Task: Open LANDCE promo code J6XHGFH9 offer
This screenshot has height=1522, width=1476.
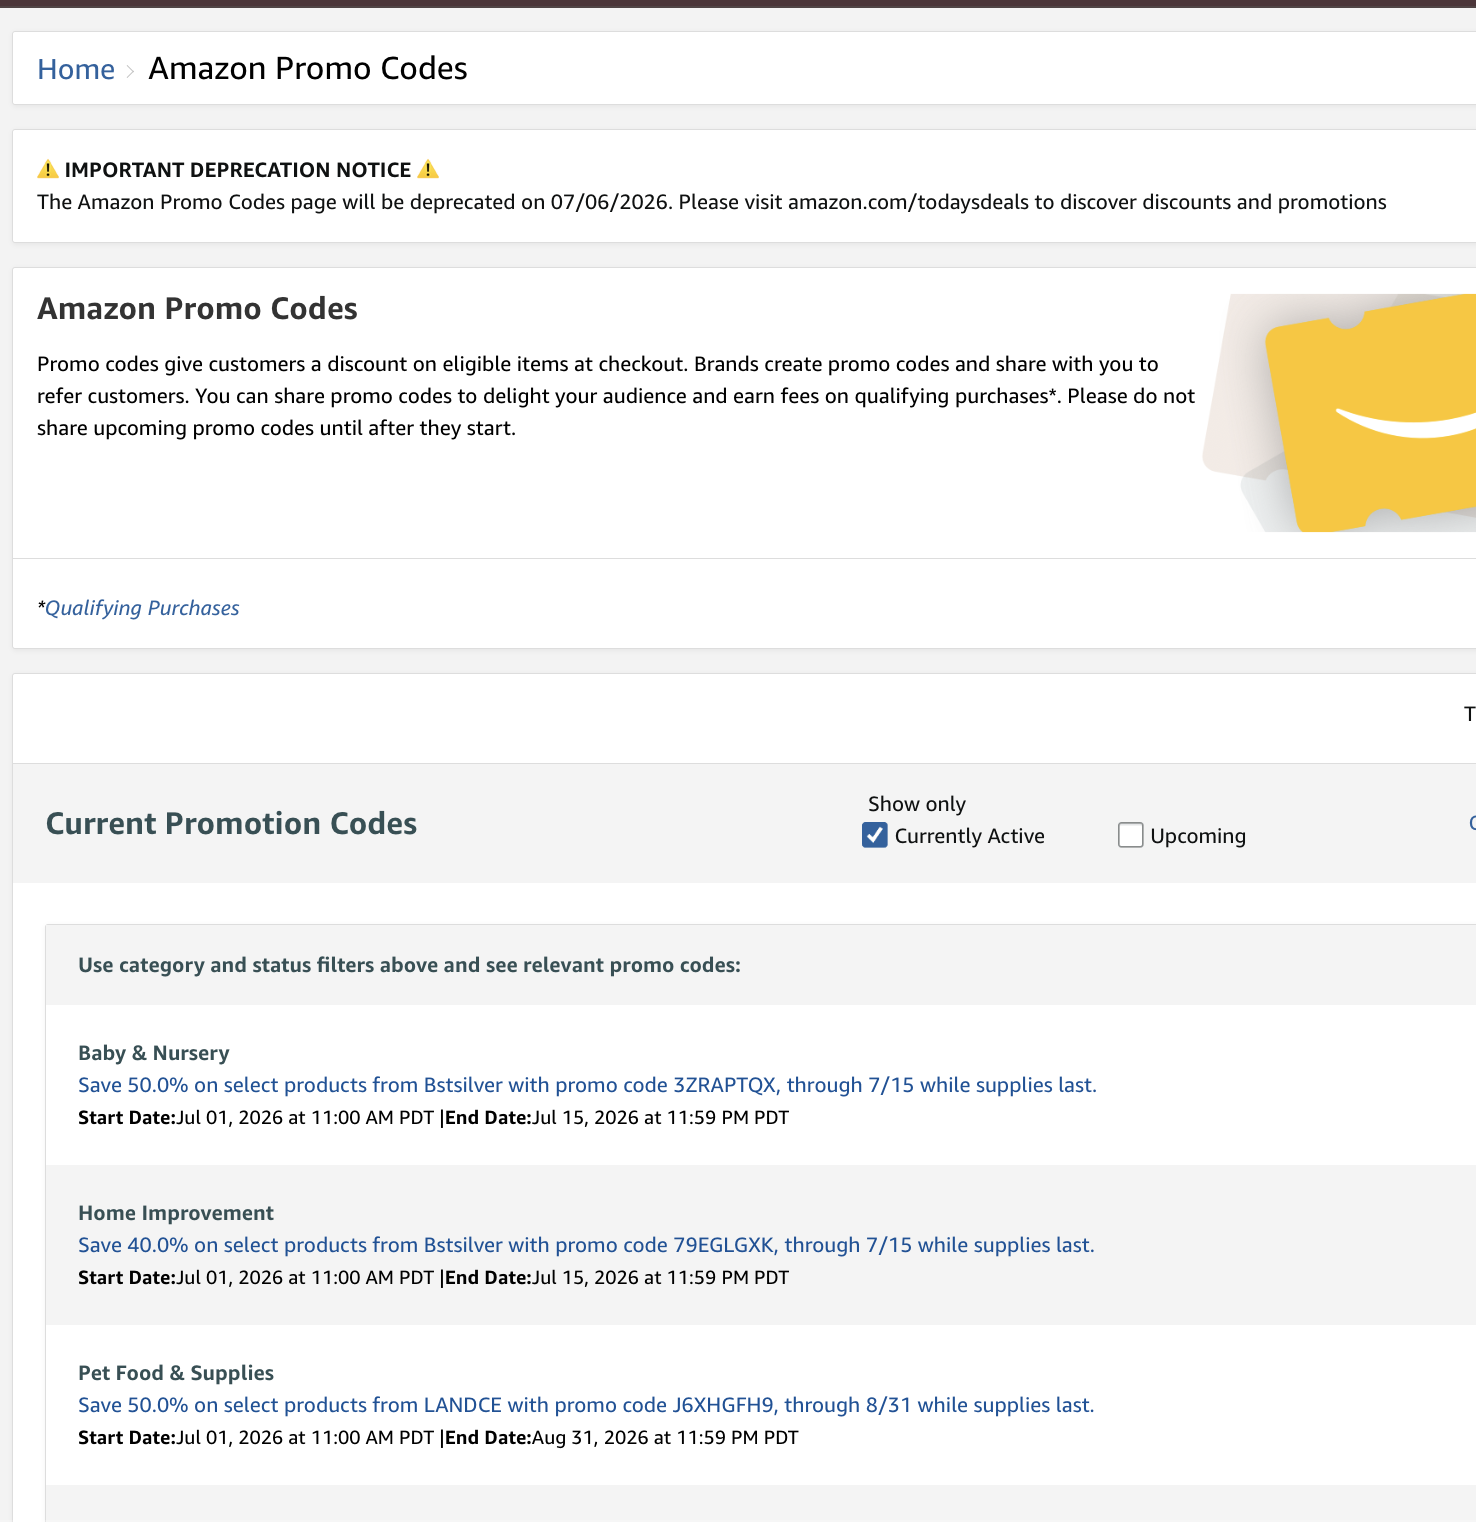Action: 586,1405
